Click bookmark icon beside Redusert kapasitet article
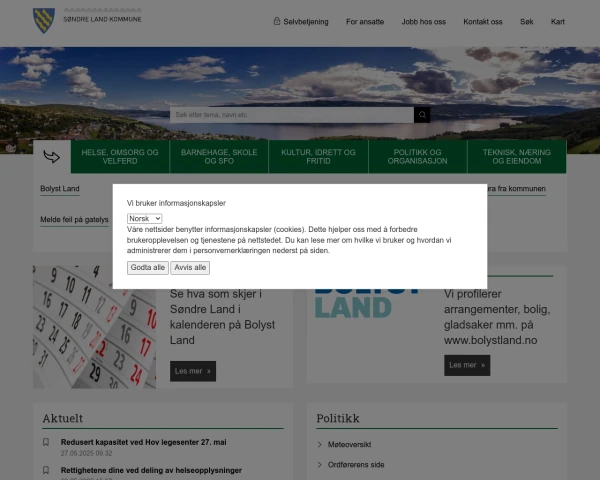The width and height of the screenshot is (600, 480). coord(46,442)
